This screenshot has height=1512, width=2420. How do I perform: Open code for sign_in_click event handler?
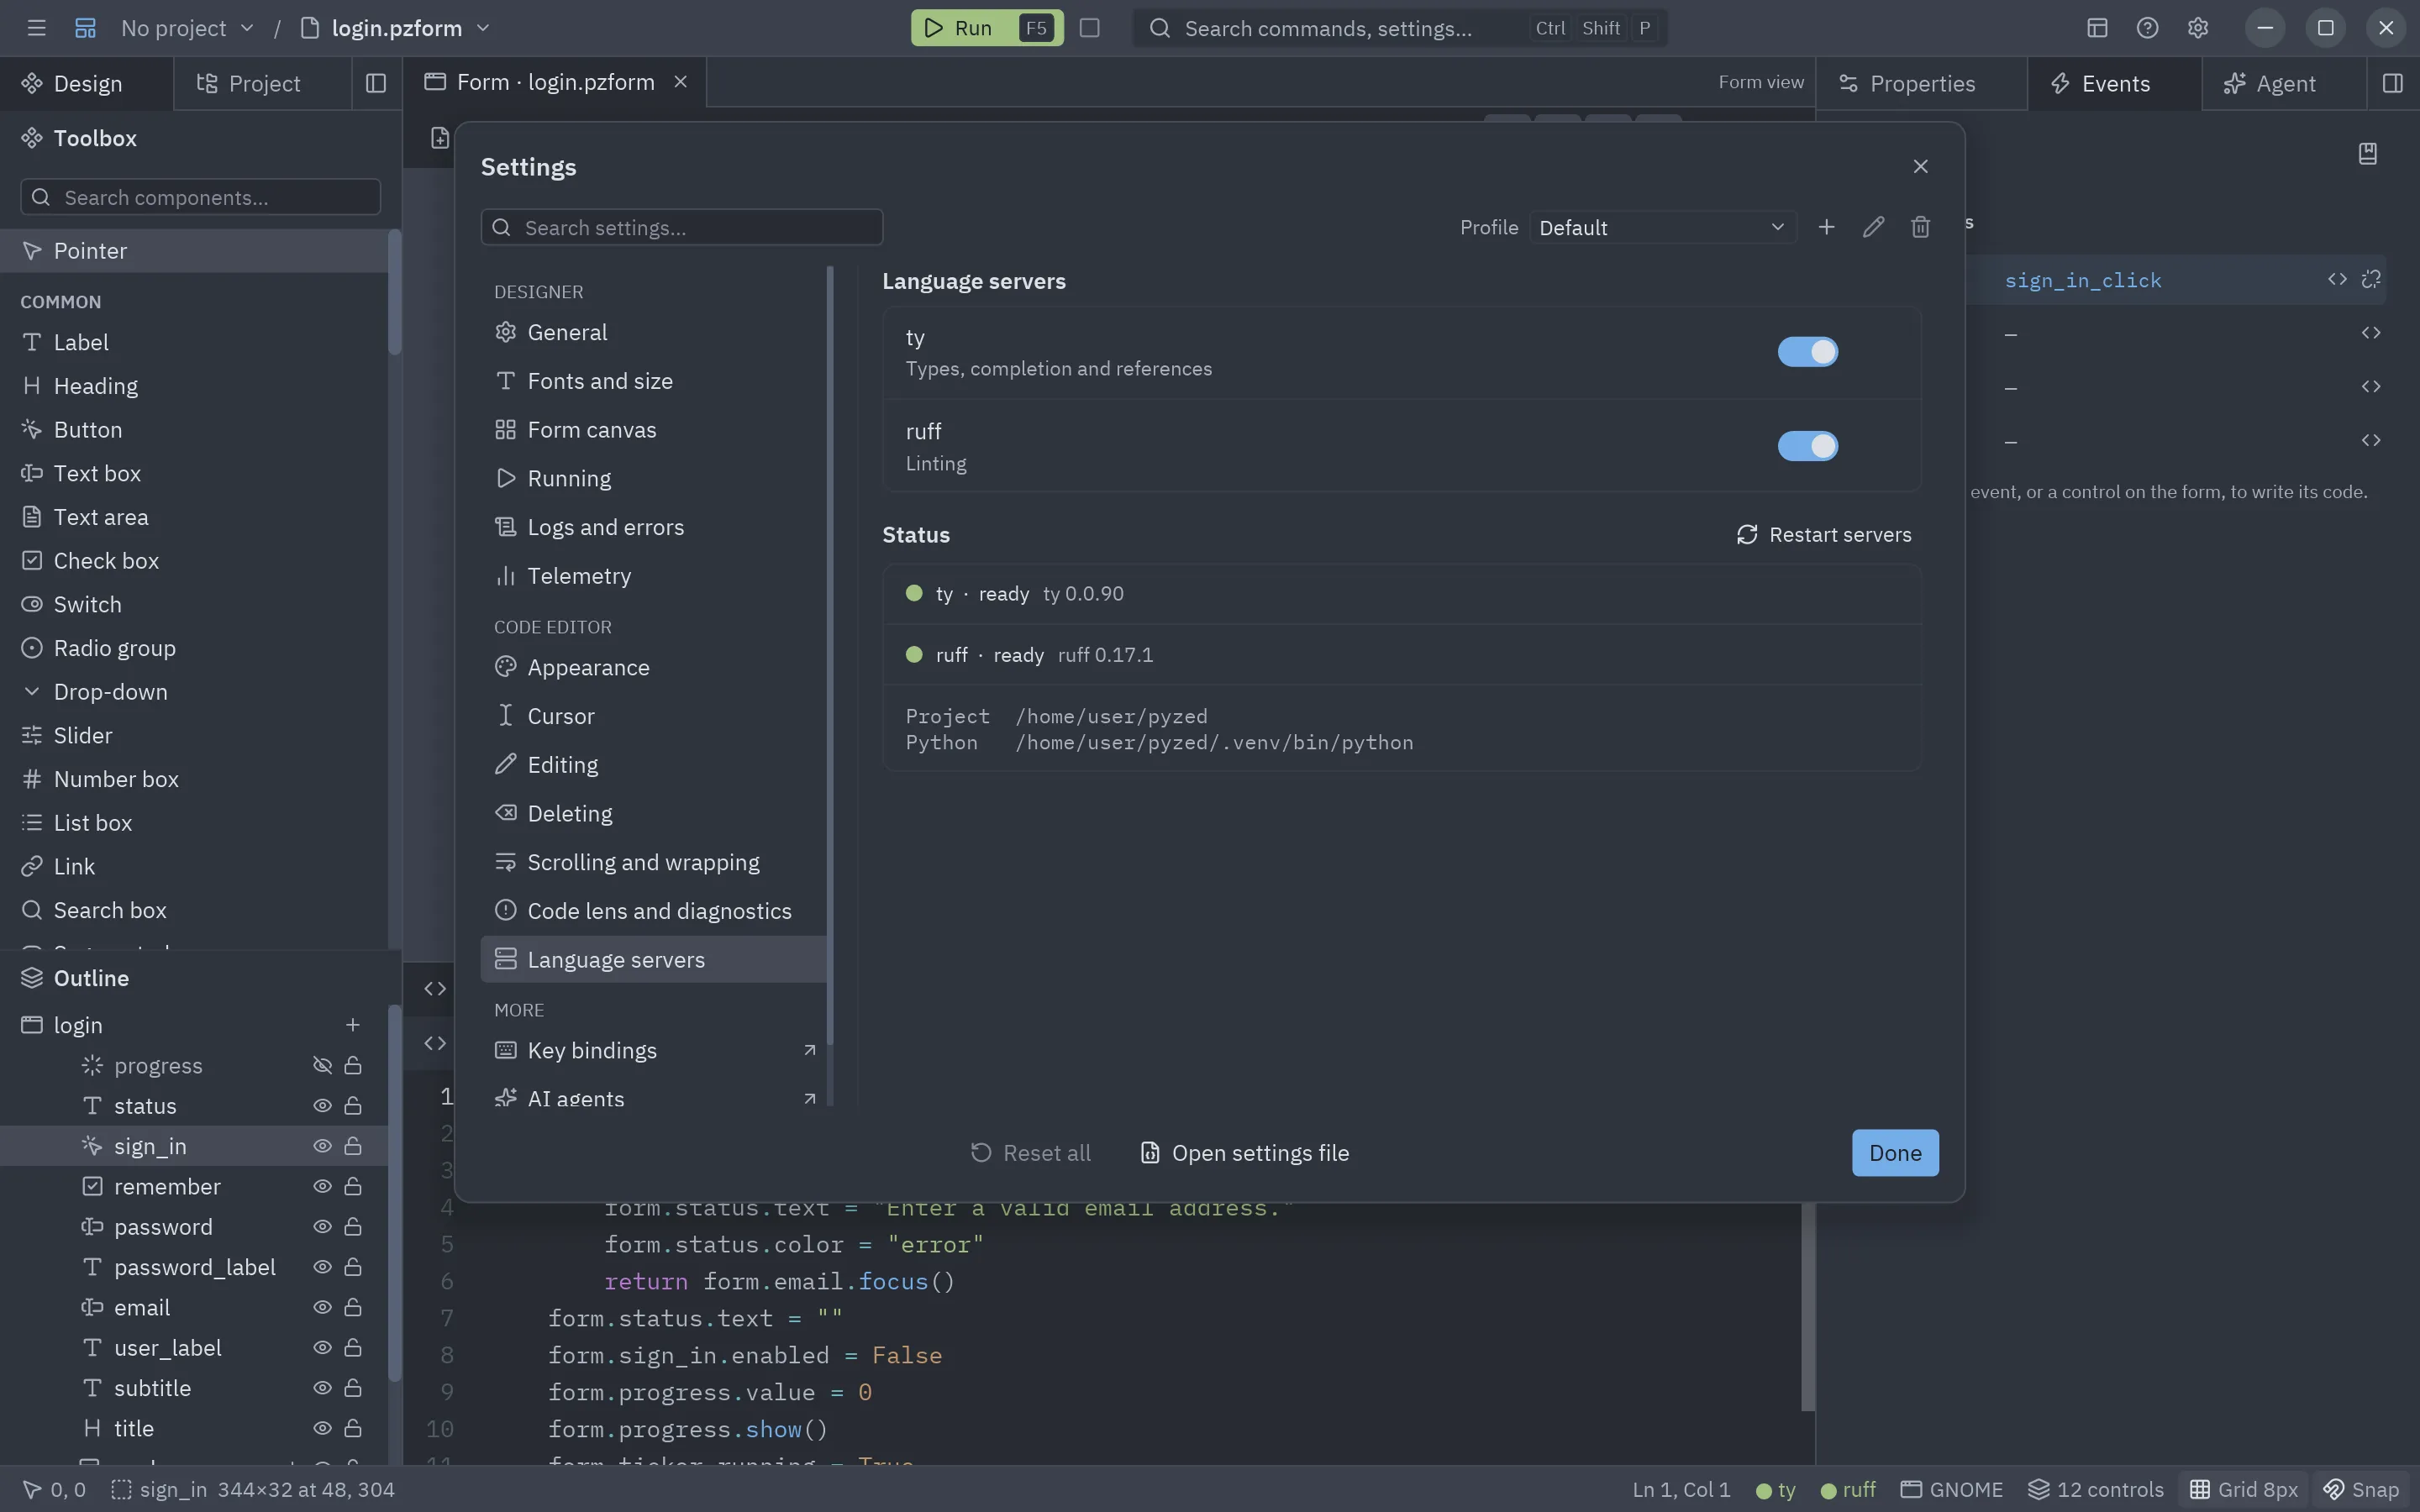pos(2337,280)
